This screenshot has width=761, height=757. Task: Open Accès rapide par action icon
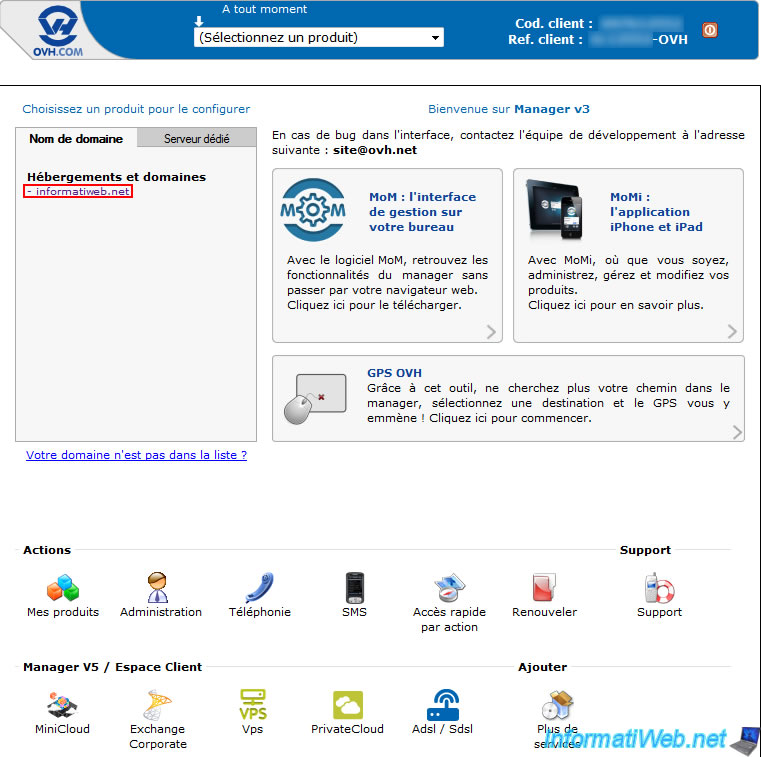pyautogui.click(x=449, y=587)
